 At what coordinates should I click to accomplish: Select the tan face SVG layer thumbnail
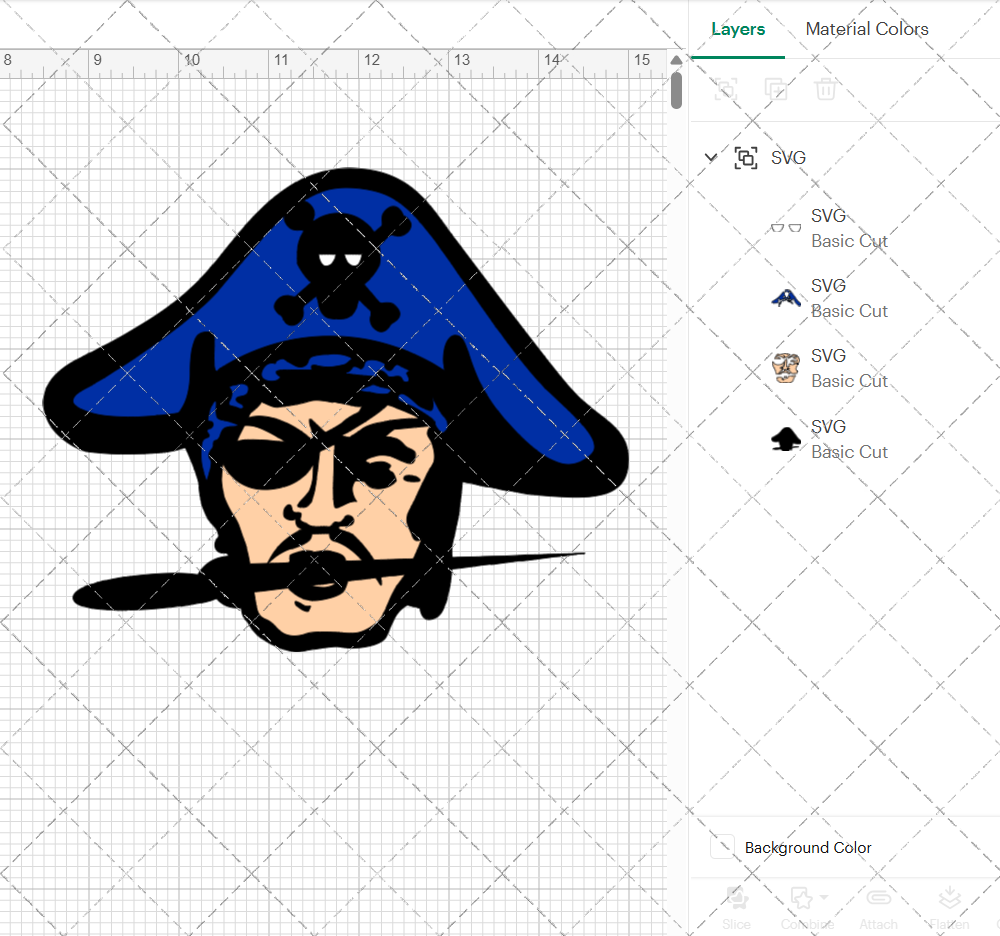pyautogui.click(x=786, y=368)
